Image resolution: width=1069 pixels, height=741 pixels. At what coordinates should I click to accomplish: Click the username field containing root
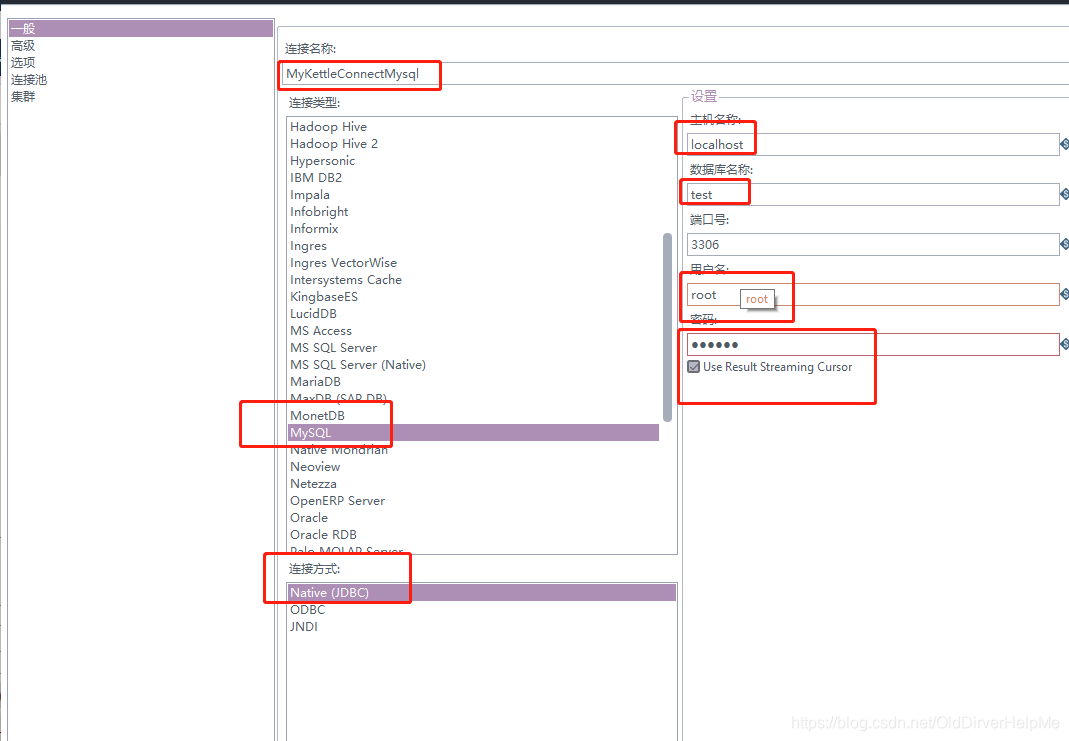873,294
